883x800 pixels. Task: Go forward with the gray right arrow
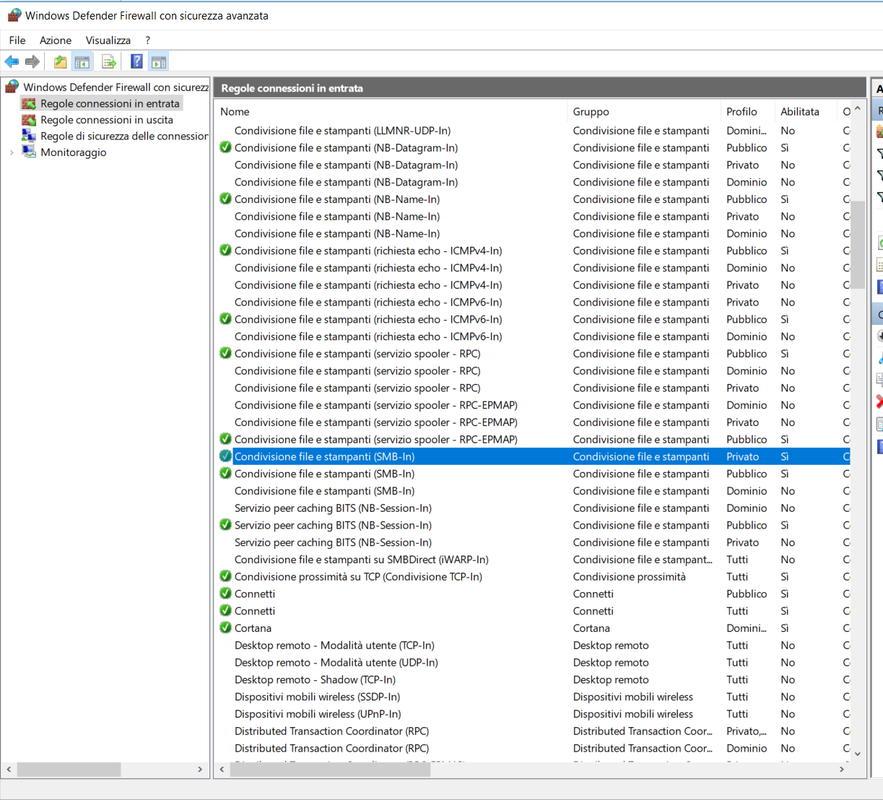[x=32, y=61]
